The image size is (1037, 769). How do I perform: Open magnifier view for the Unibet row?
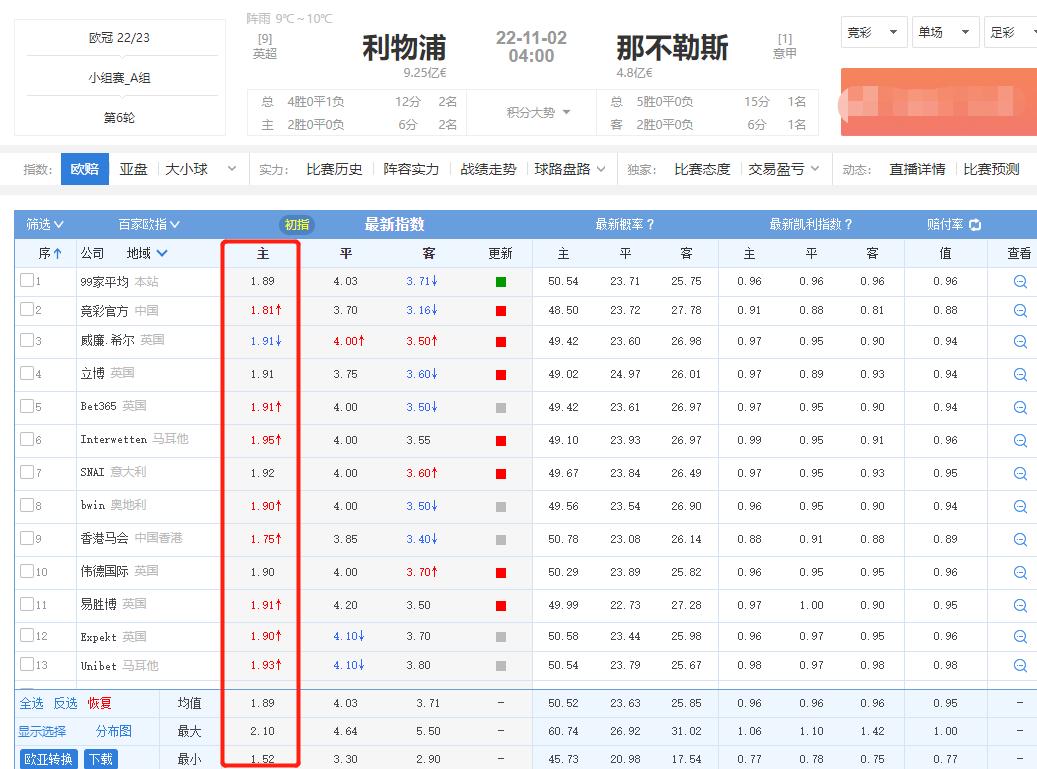tap(1018, 665)
